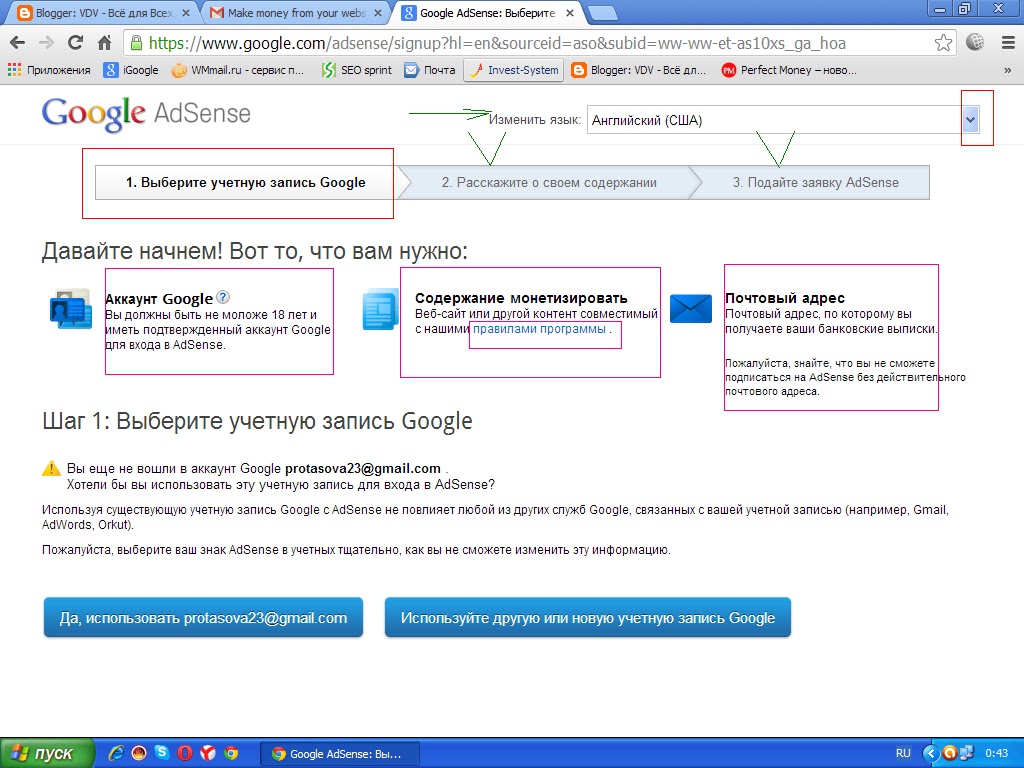This screenshot has width=1024, height=768.
Task: Select step 3 Подайте заявку AdSense
Action: point(815,182)
